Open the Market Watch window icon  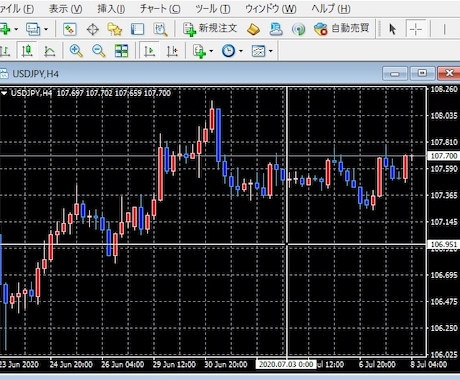70,29
